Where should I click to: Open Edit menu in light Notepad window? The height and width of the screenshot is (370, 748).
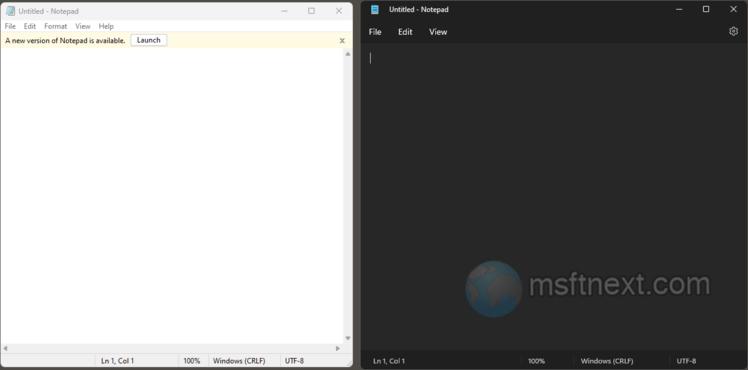pyautogui.click(x=30, y=26)
